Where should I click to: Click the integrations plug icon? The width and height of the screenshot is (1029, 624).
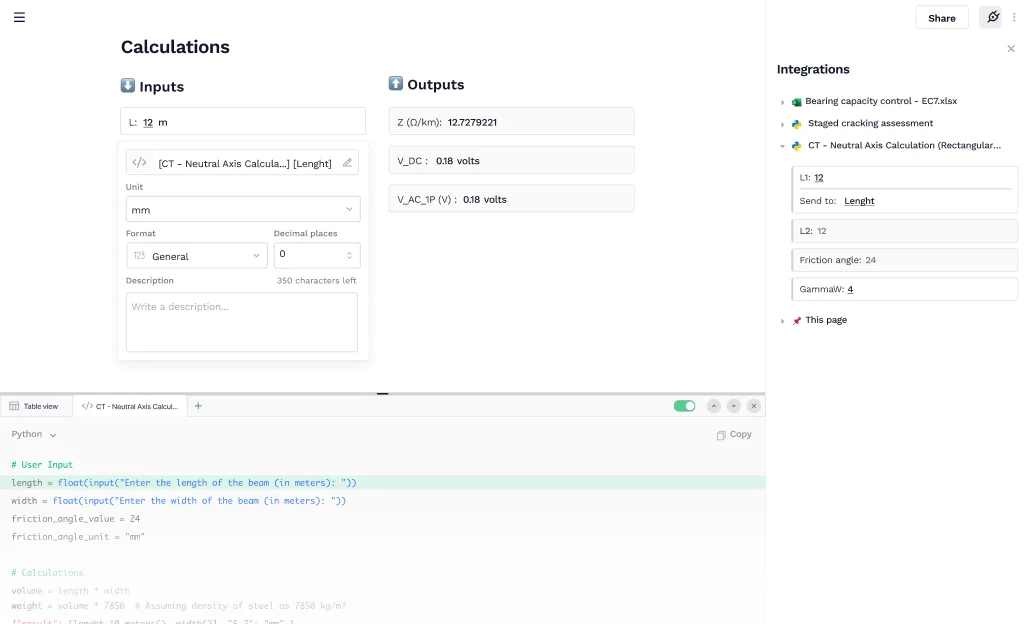pos(992,17)
